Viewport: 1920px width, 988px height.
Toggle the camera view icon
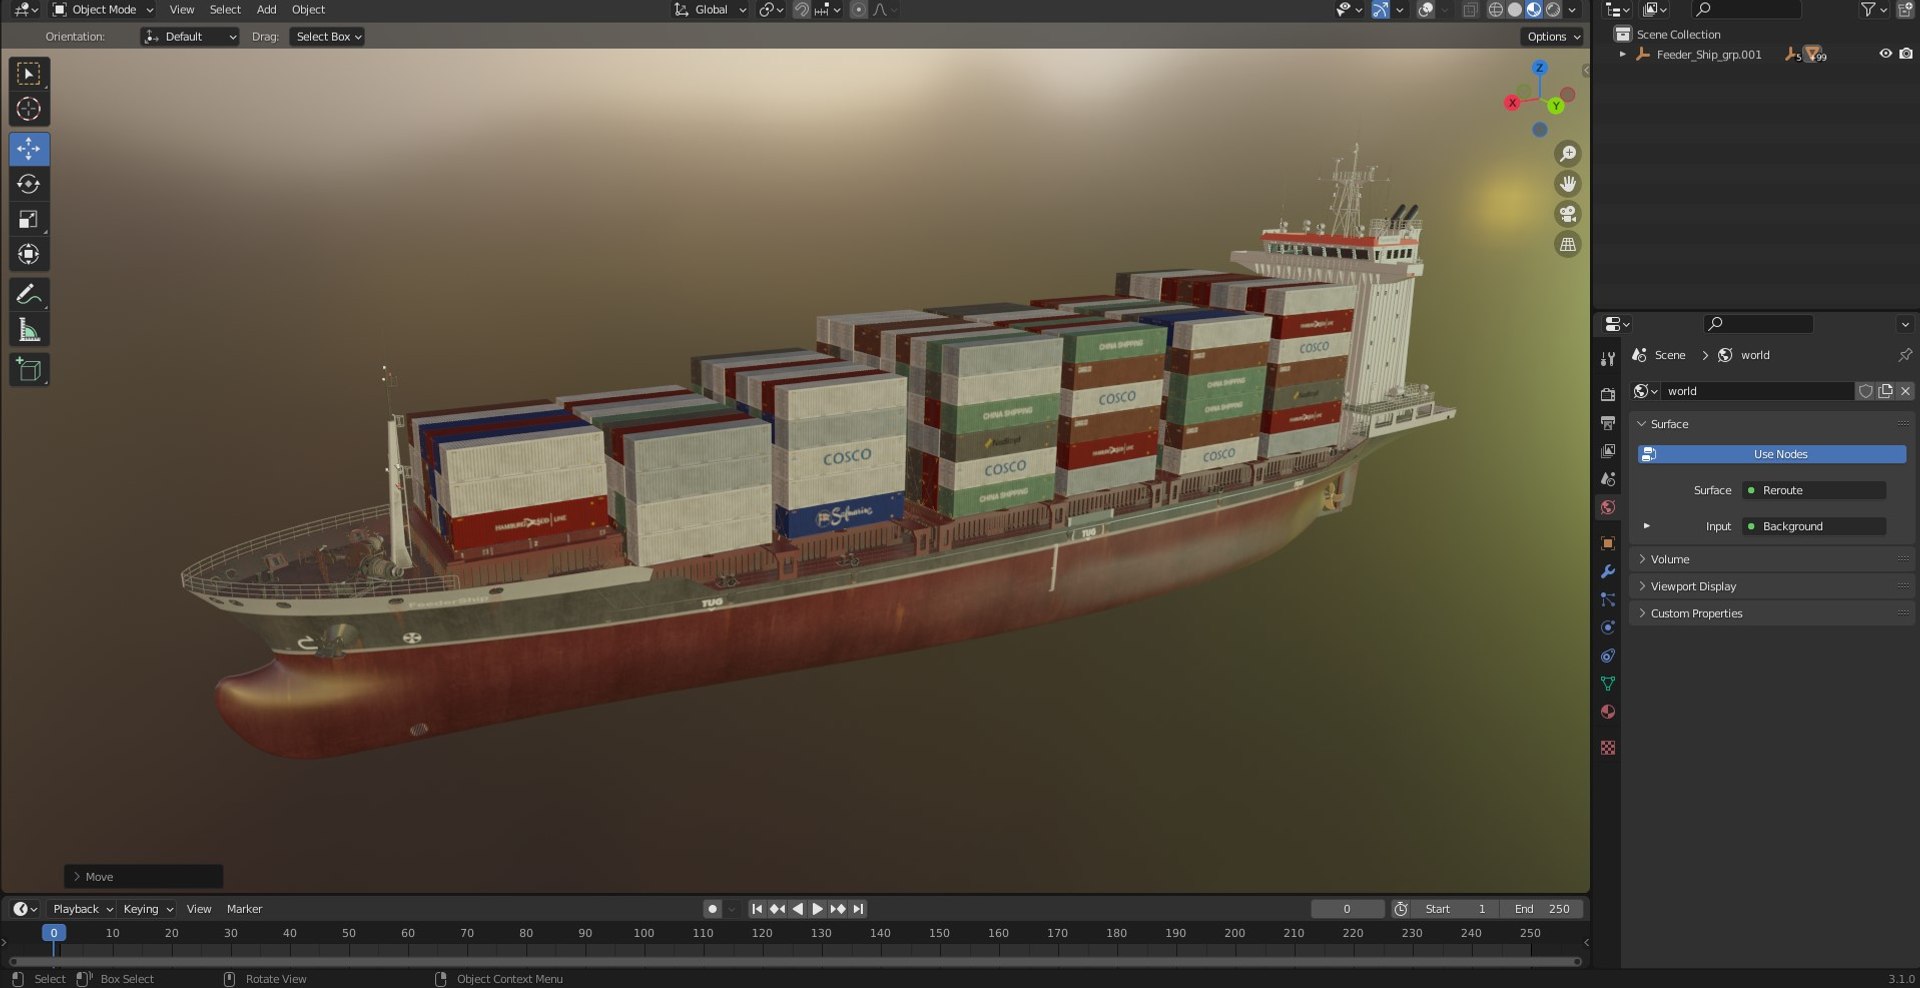click(x=1567, y=214)
